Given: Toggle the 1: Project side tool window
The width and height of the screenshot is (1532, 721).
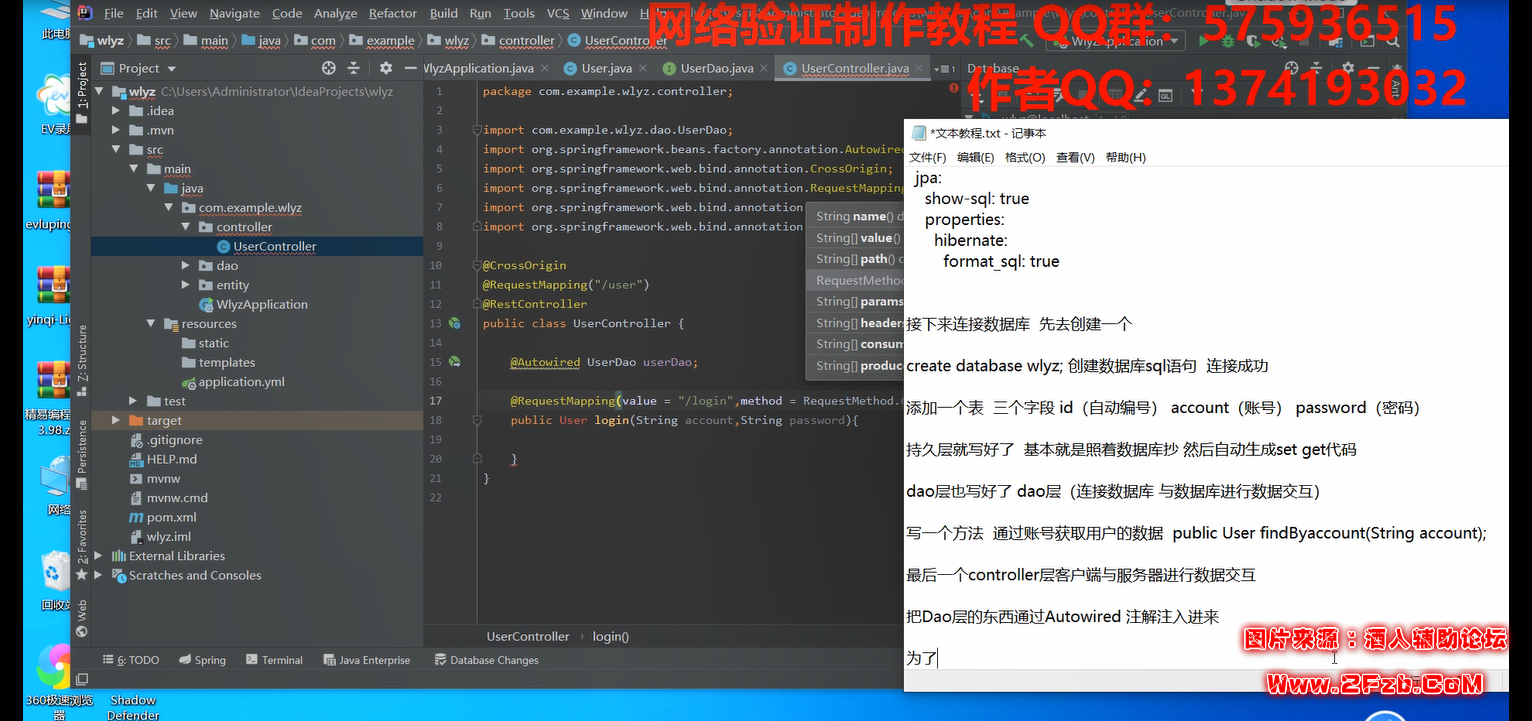Looking at the screenshot, I should coord(82,86).
